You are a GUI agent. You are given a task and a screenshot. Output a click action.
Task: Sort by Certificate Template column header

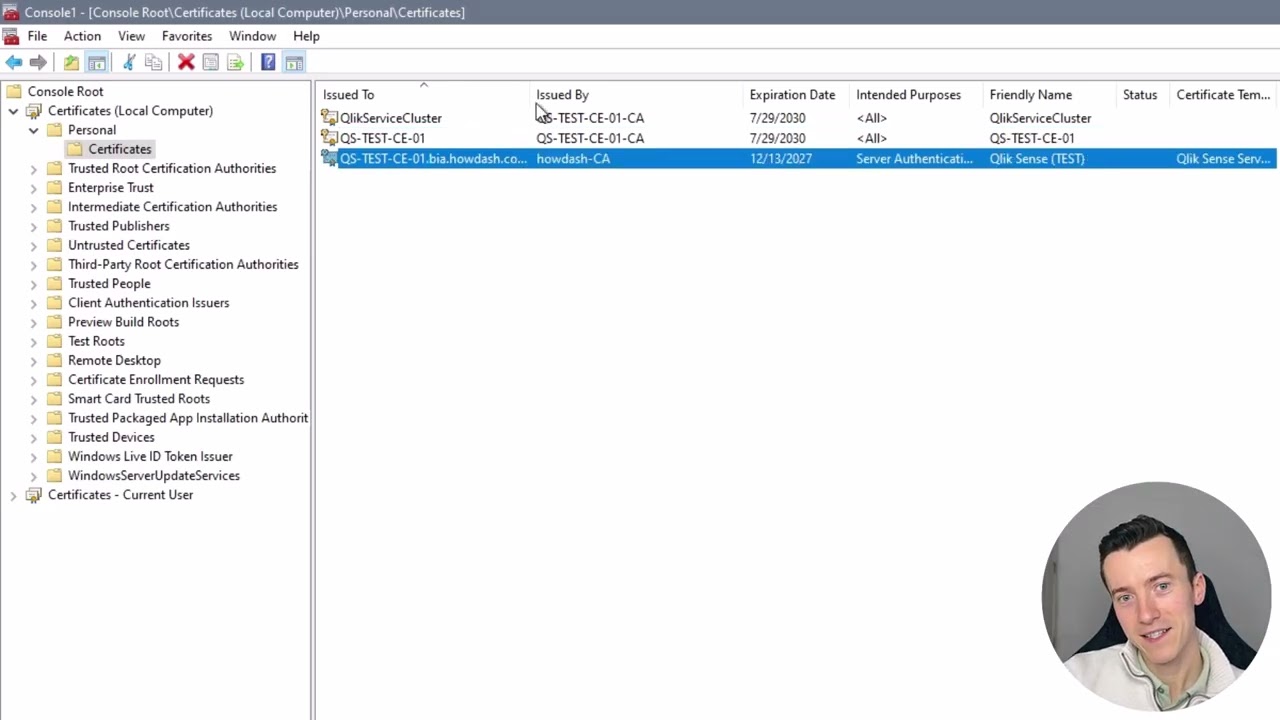pos(1224,95)
